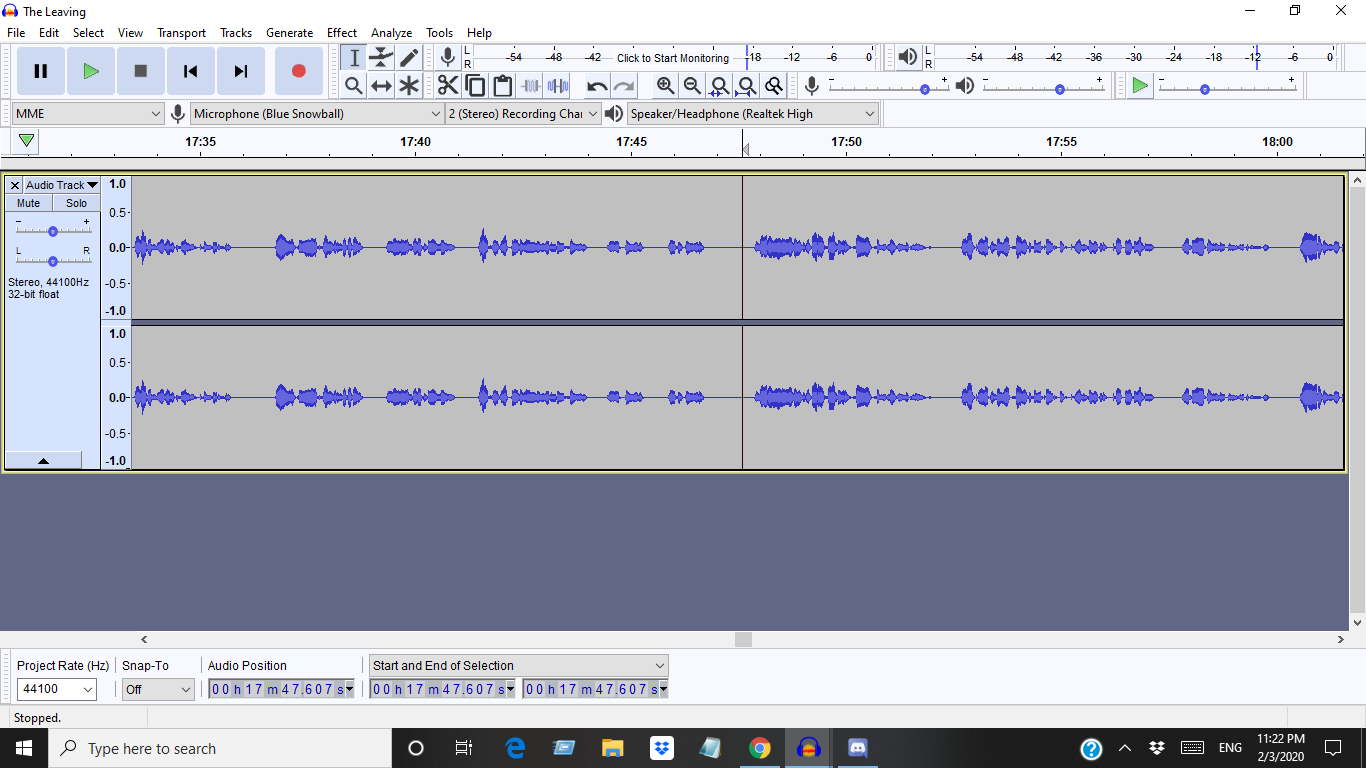Open the Microphone (Blue Snowball) device dropdown

point(318,114)
